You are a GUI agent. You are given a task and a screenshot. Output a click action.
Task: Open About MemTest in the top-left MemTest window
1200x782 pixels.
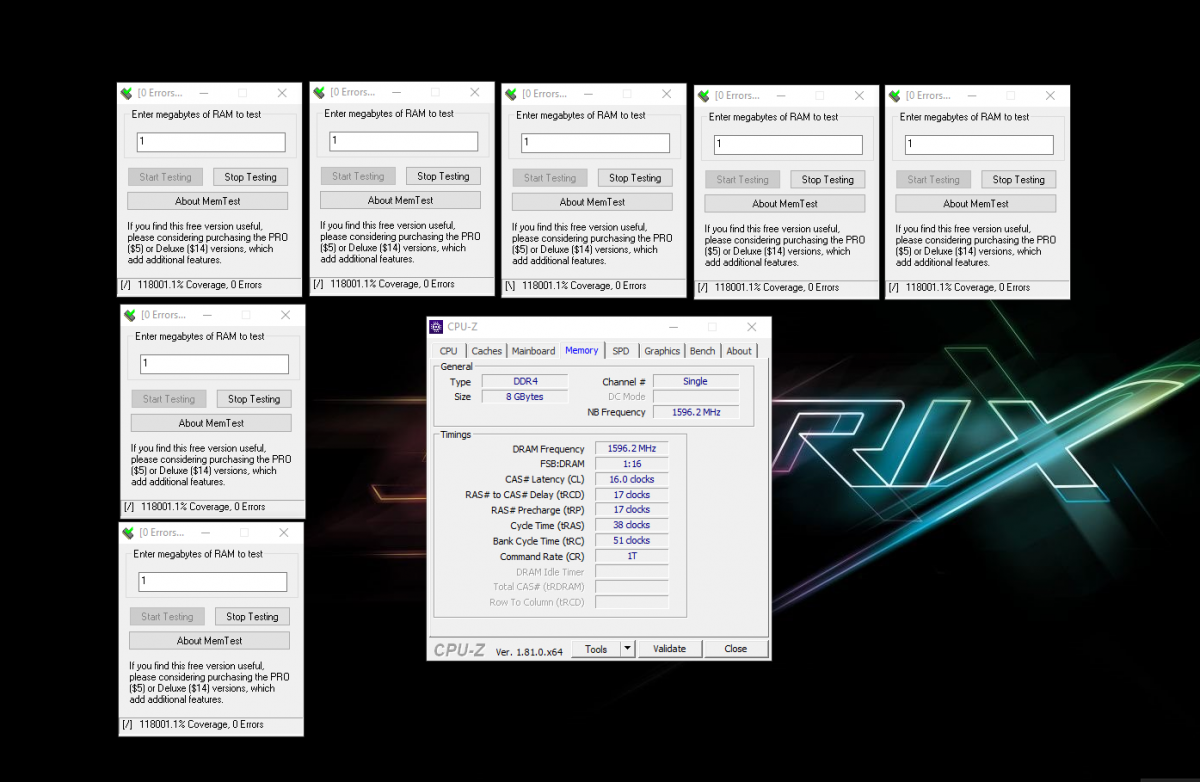pyautogui.click(x=208, y=201)
